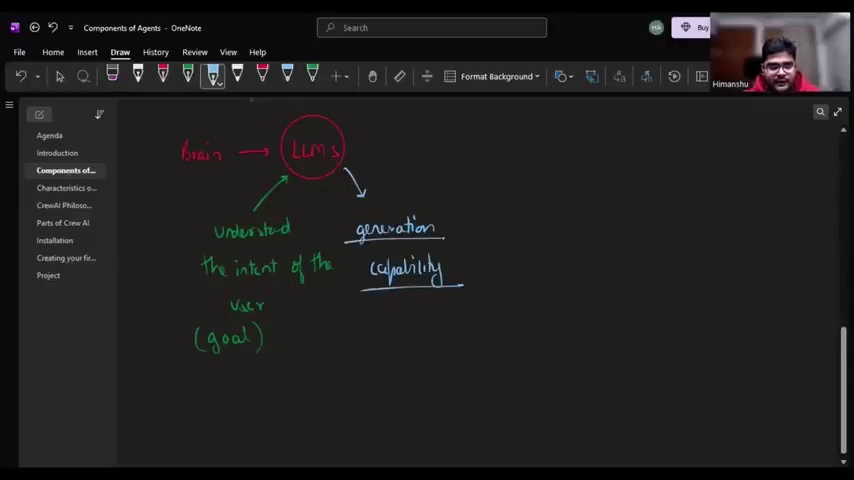Click the Ink Replay icon
The height and width of the screenshot is (480, 854).
coord(674,76)
